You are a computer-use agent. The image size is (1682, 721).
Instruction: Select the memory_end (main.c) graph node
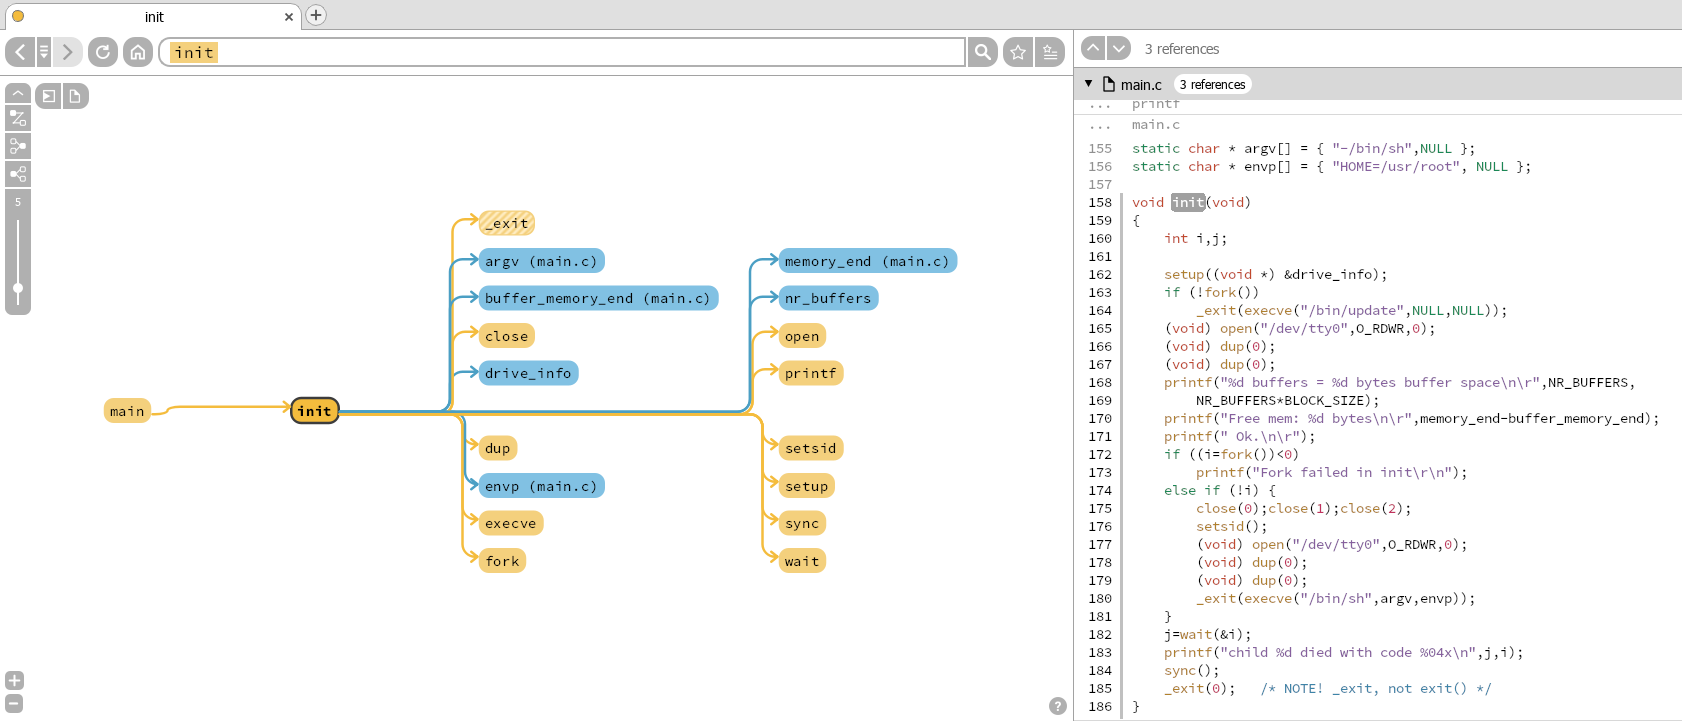pyautogui.click(x=866, y=261)
